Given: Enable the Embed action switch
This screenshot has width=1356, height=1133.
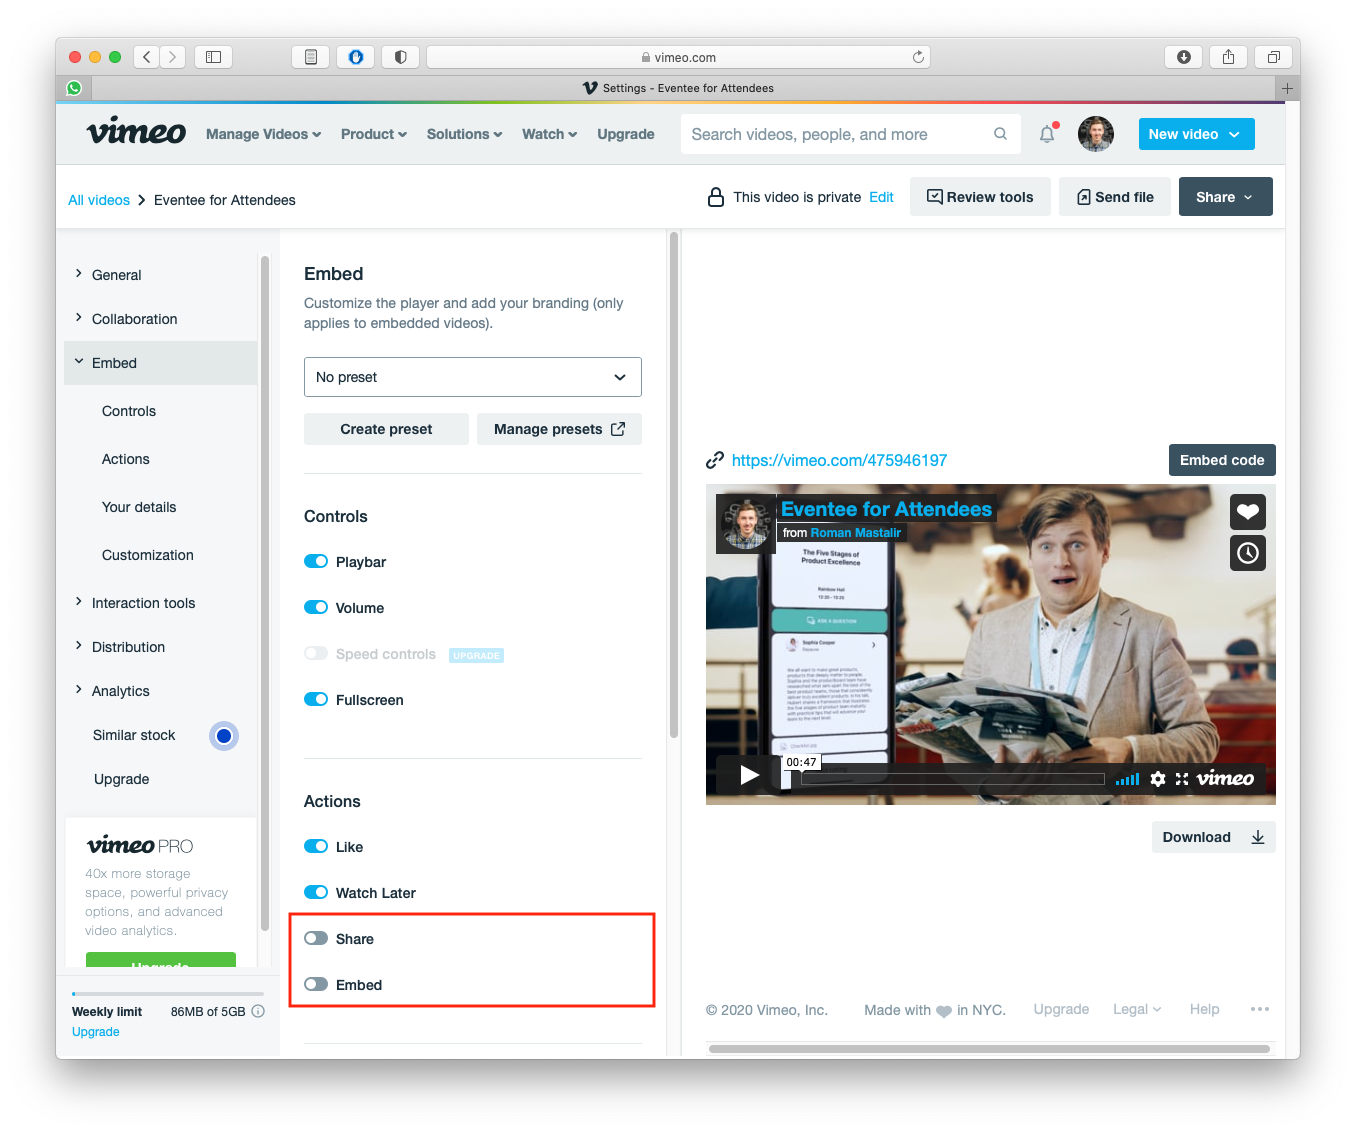Looking at the screenshot, I should [316, 984].
